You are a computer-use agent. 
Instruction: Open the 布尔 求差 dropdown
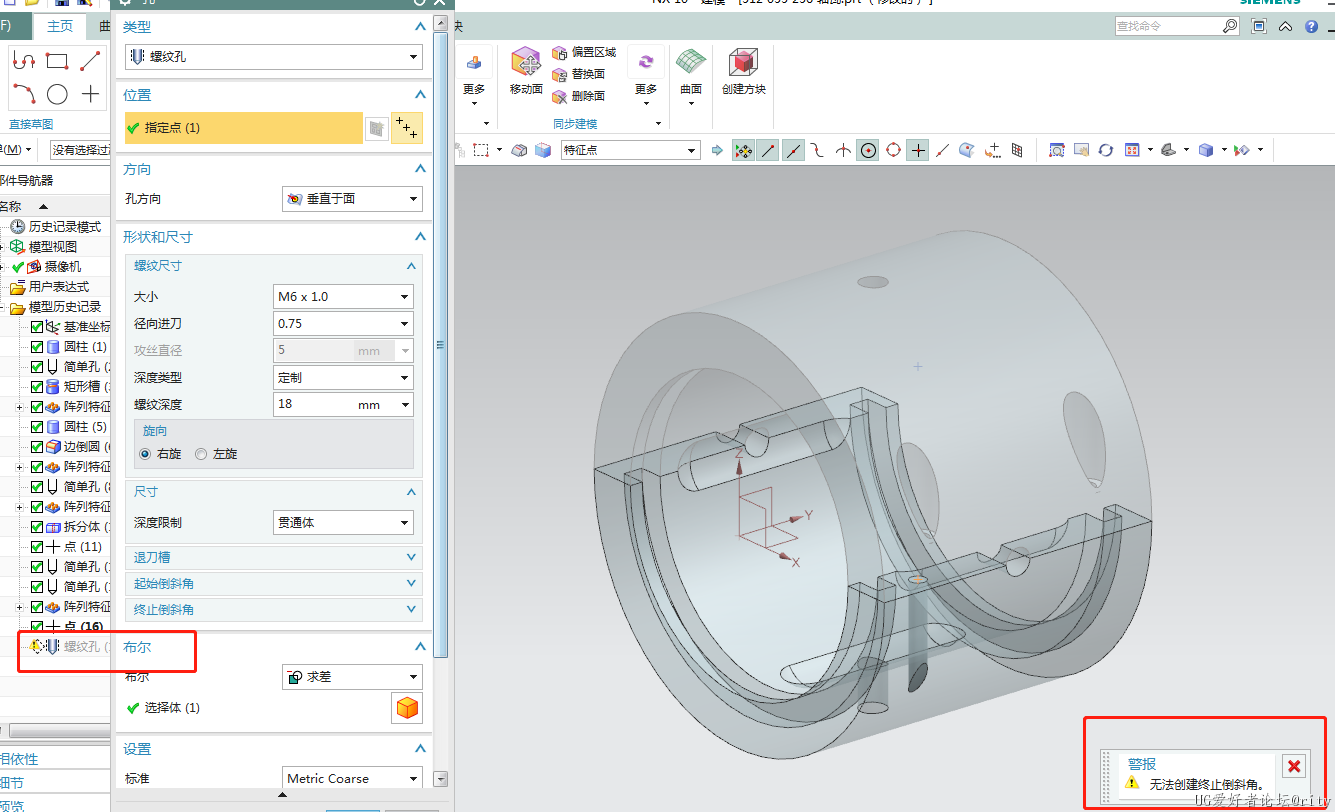352,677
